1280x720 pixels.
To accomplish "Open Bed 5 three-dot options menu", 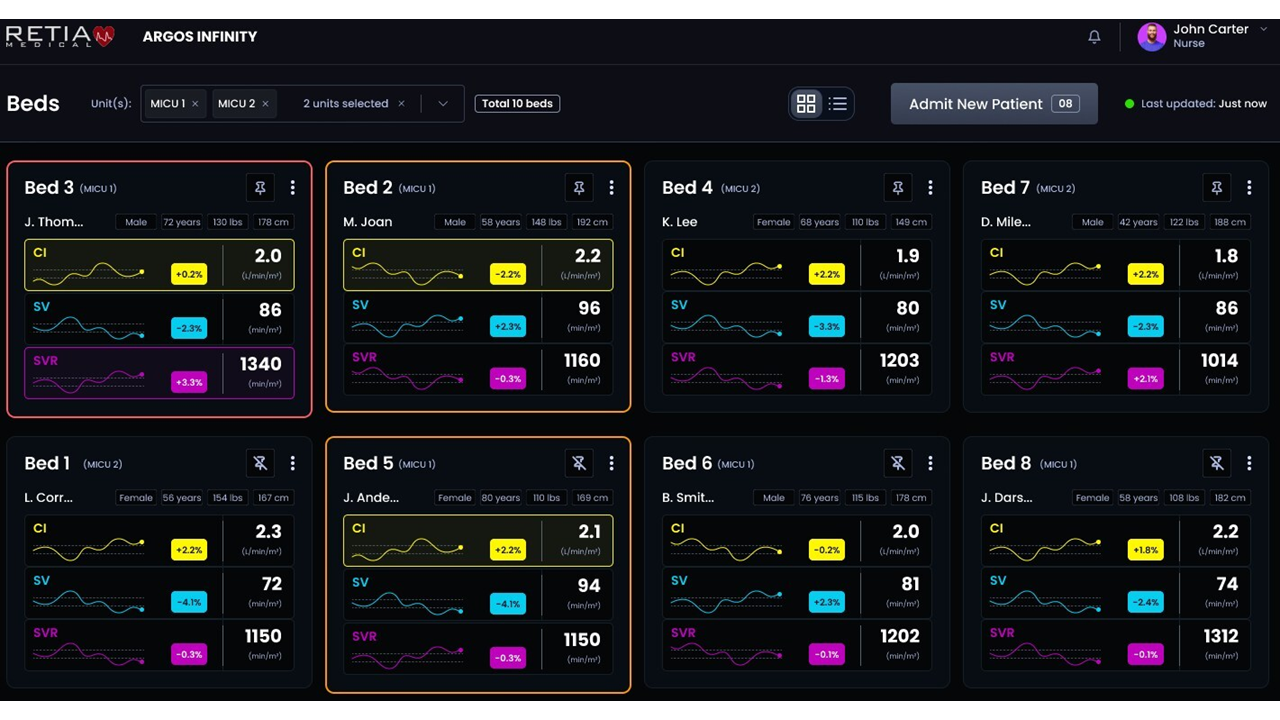I will click(611, 463).
